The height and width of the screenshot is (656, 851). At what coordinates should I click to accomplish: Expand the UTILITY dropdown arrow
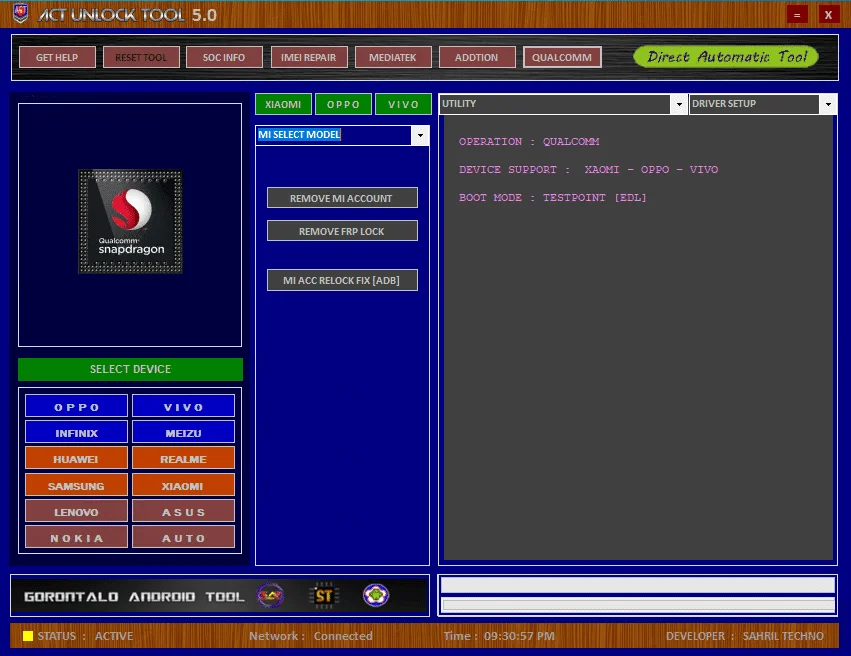[x=678, y=104]
